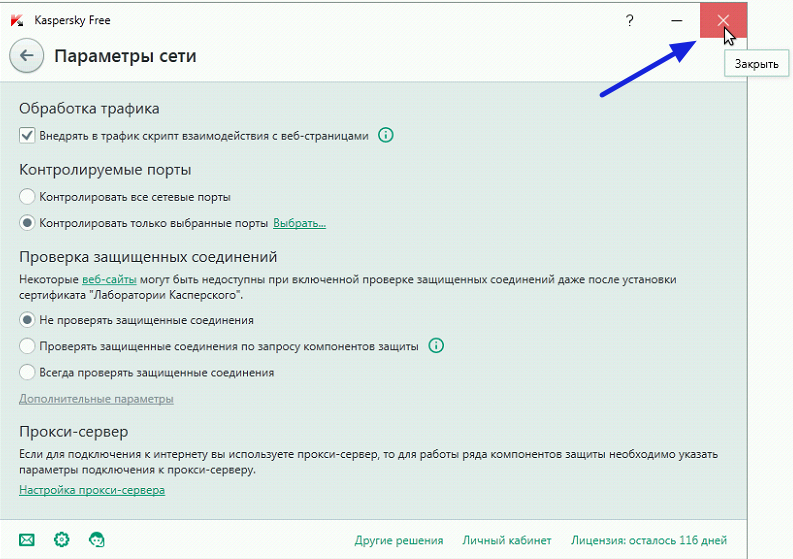Open the support face icon
This screenshot has height=559, width=793.
97,540
